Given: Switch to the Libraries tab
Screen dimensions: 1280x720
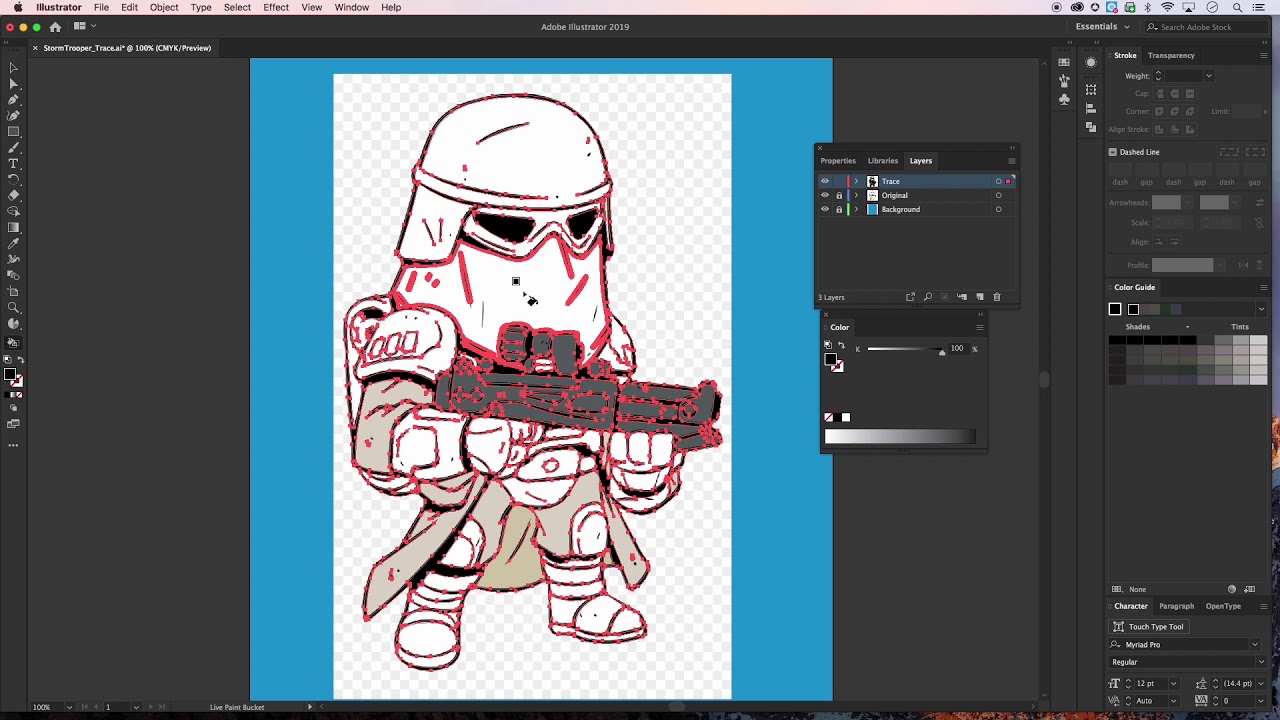Looking at the screenshot, I should click(883, 161).
